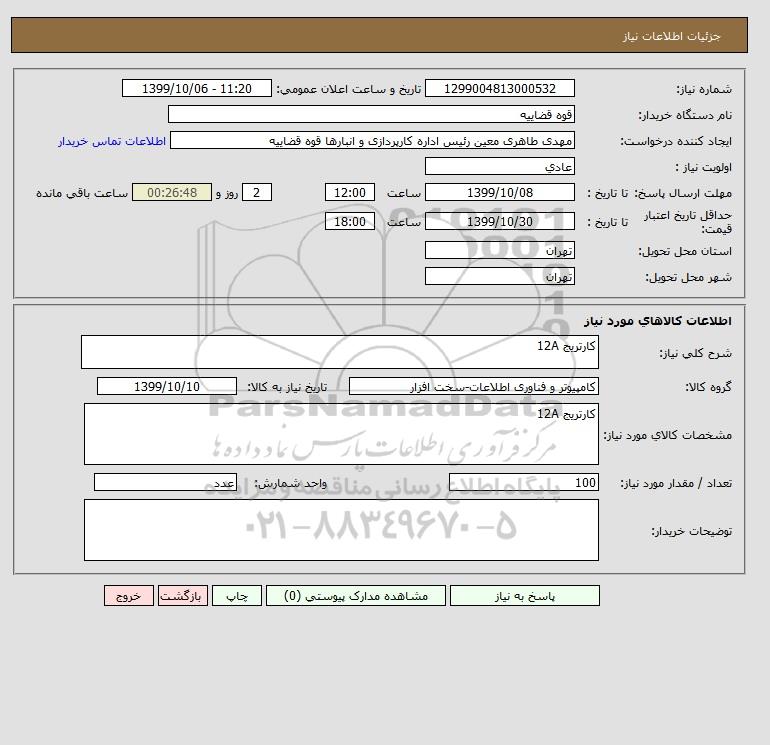
Task: Click the label شهر محل تحویل
Action: (688, 277)
